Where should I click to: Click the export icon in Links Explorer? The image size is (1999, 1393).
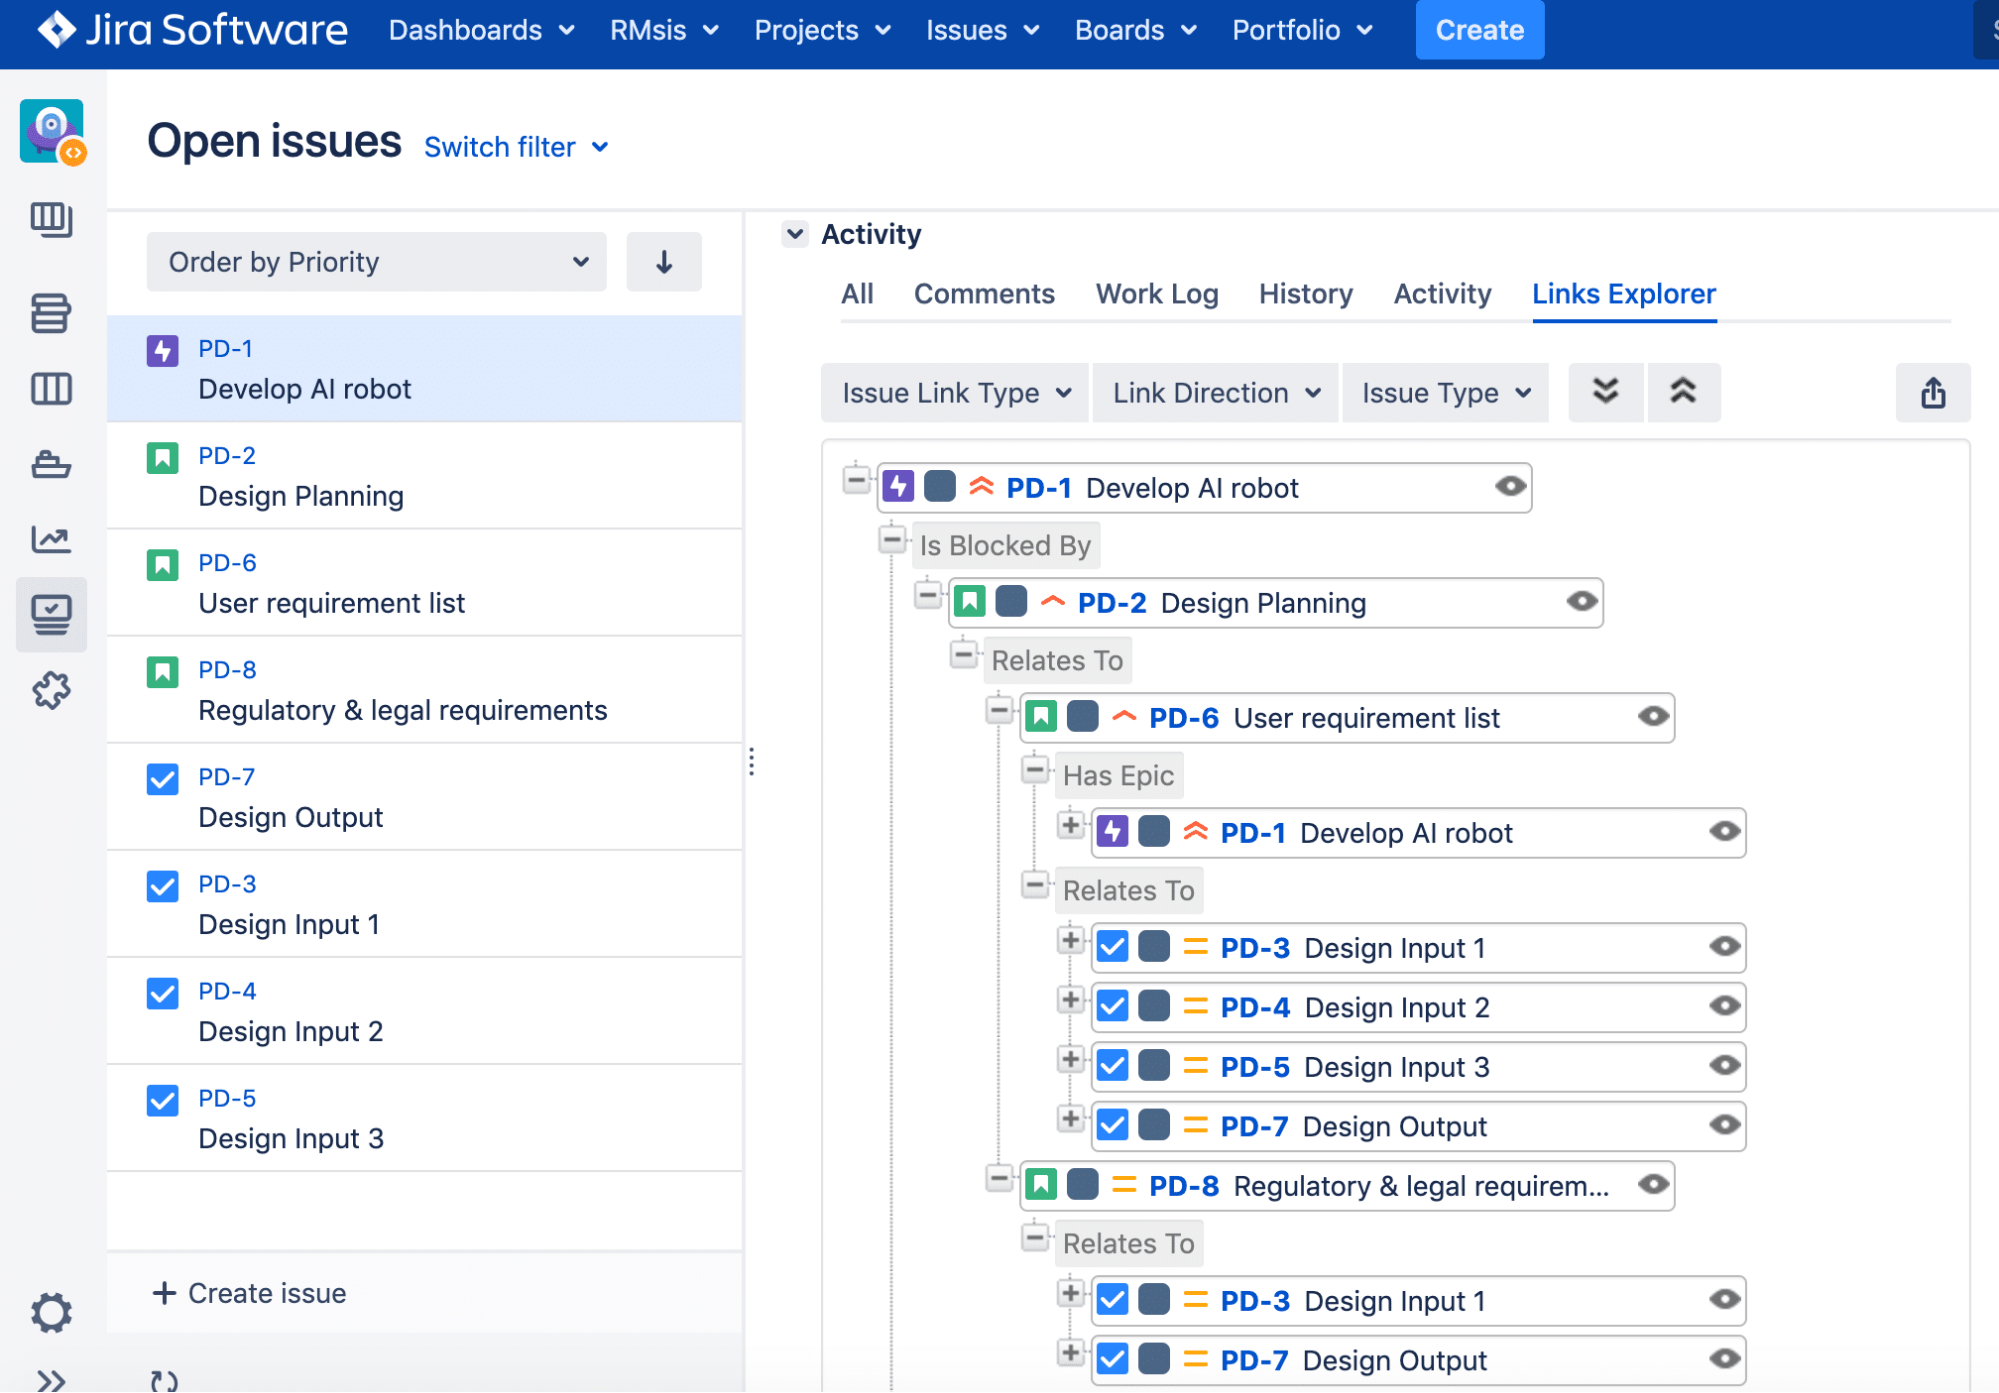pos(1932,393)
